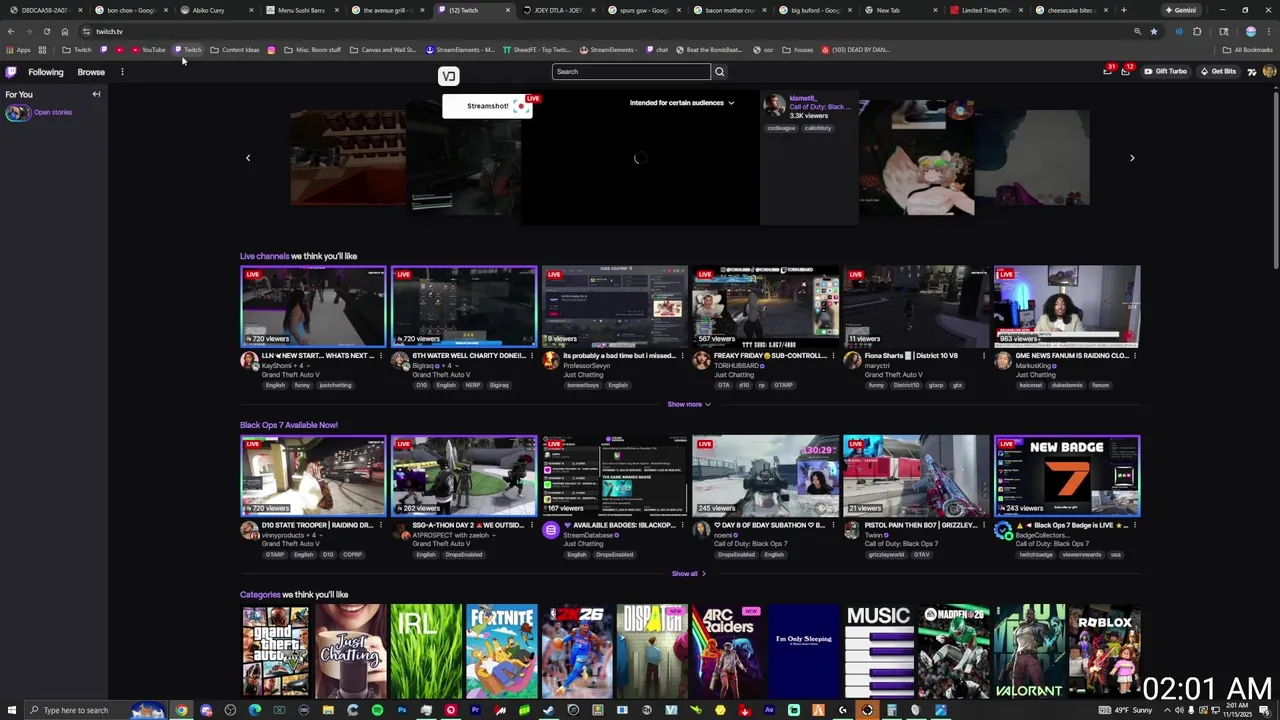Open Beat the BombBeat bookmark
This screenshot has height=720, width=1280.
click(709, 50)
